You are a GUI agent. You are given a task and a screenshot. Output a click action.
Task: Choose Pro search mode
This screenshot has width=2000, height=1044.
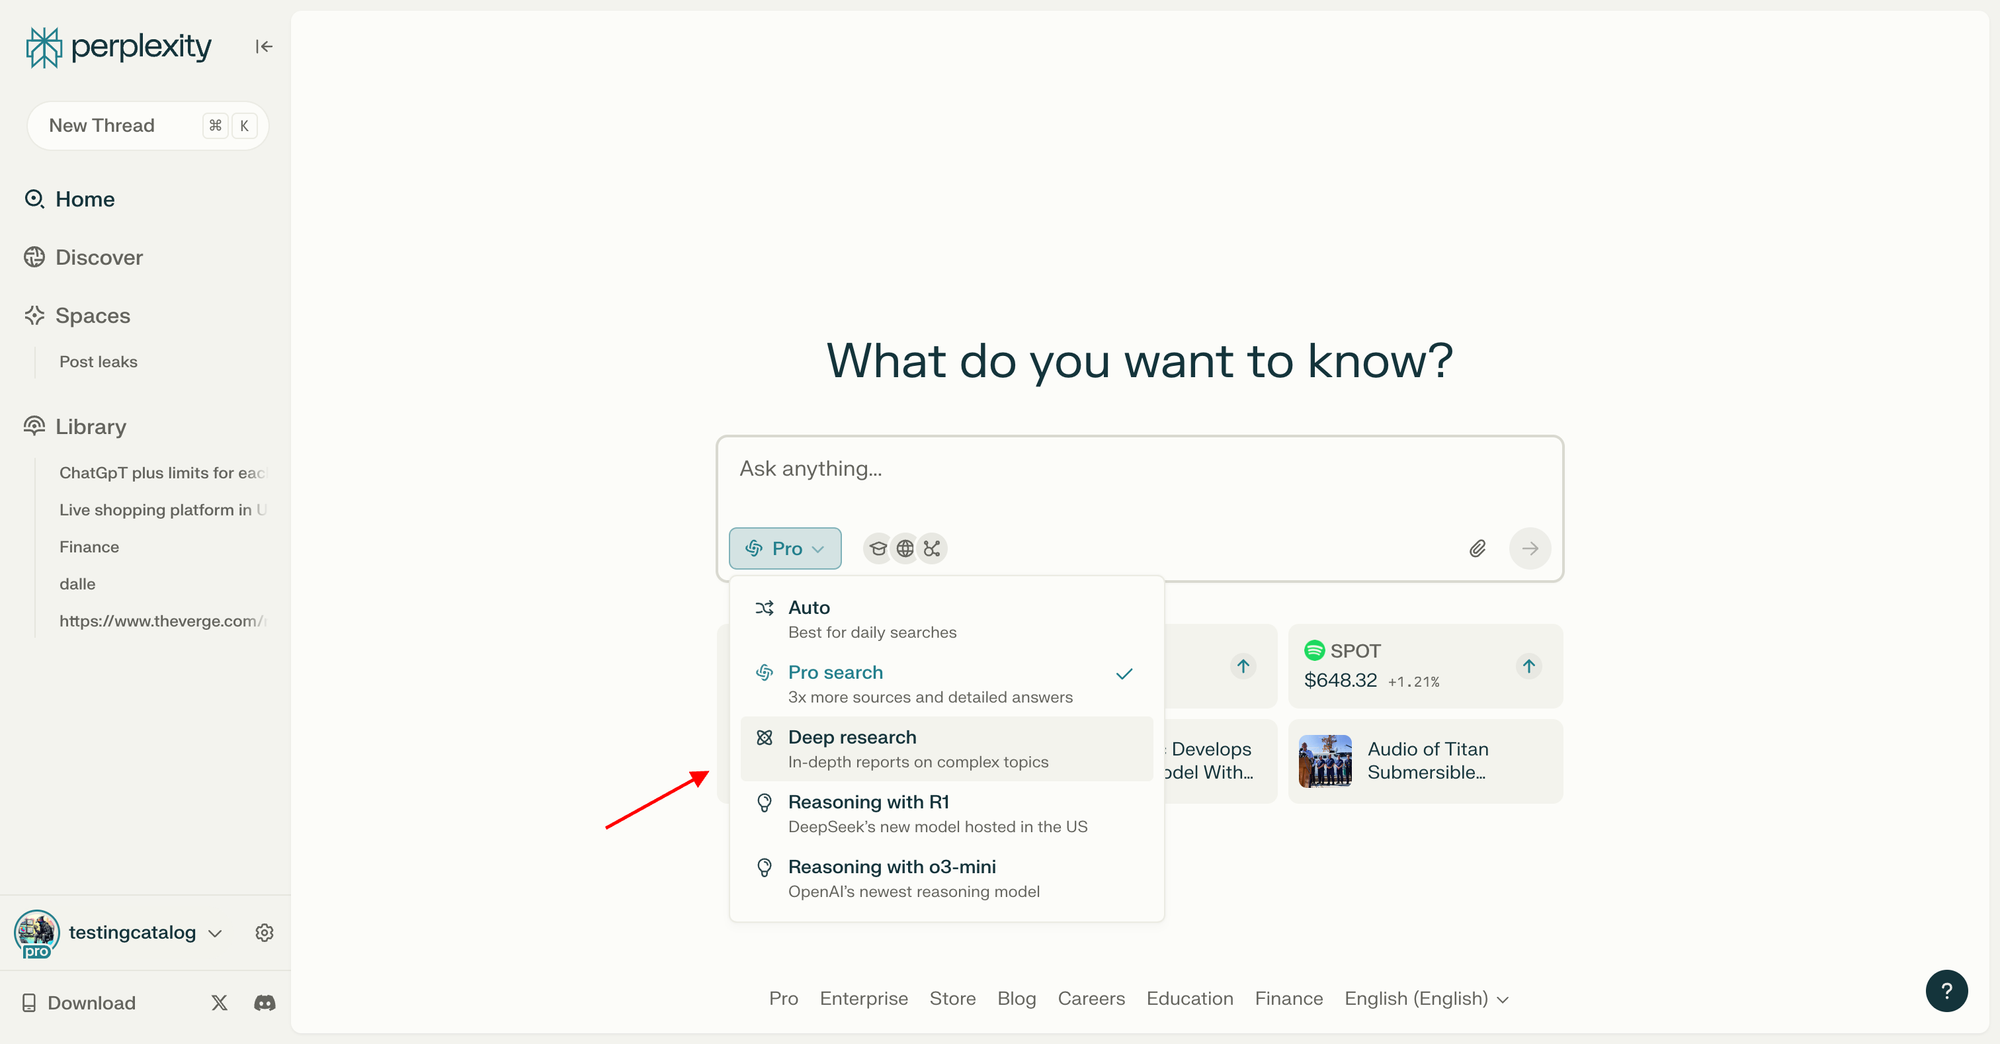(946, 684)
